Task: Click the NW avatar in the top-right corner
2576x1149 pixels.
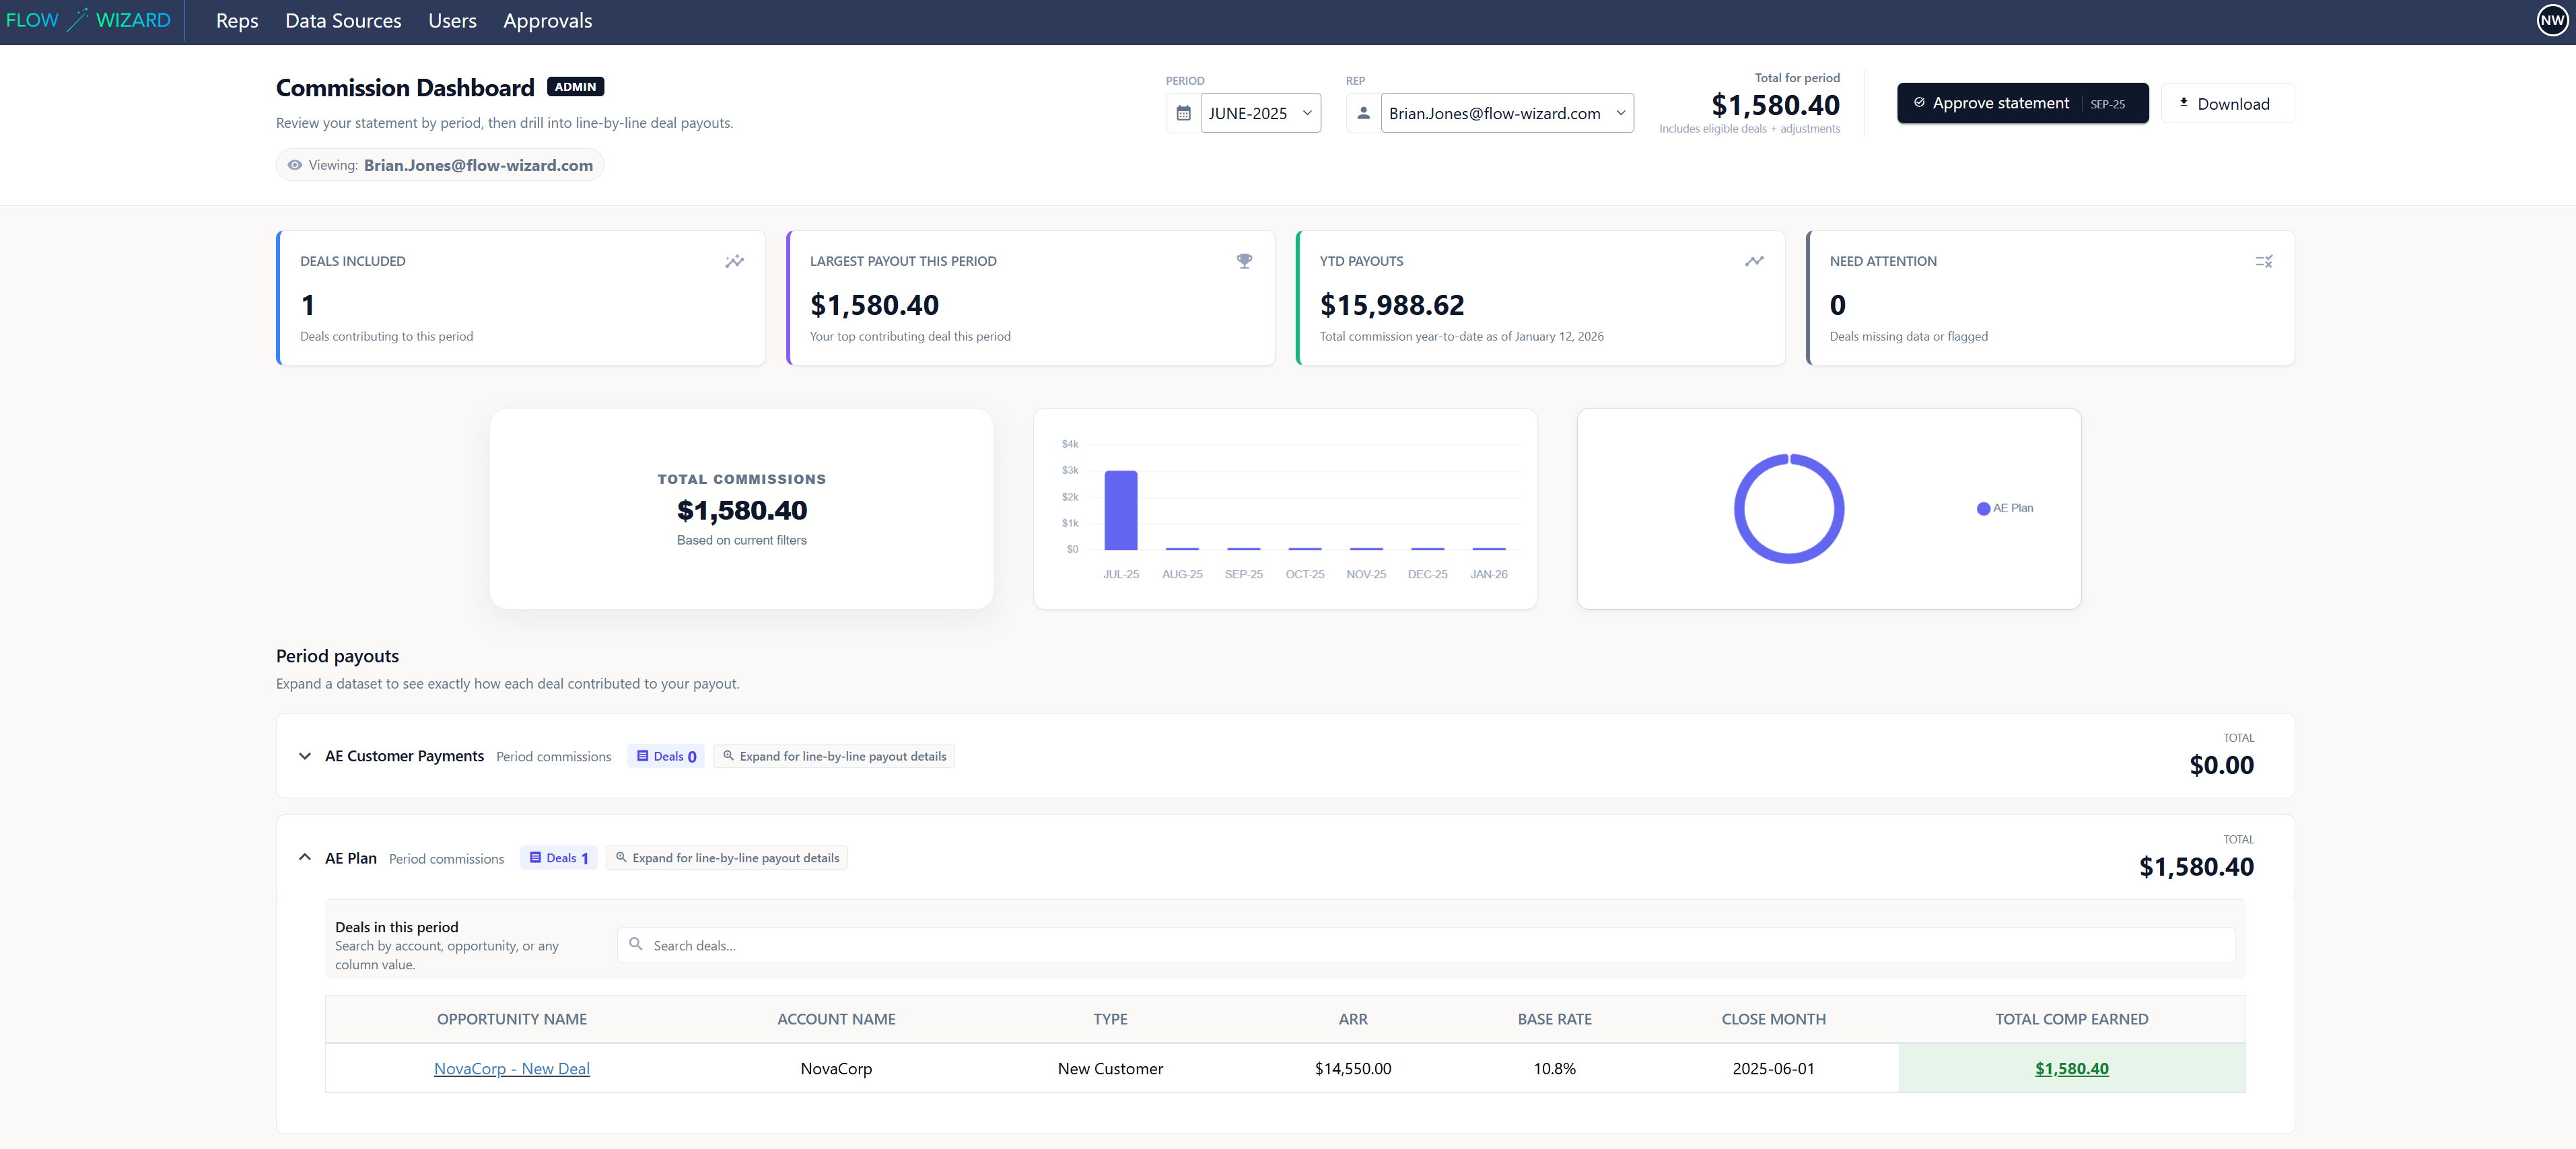Action: click(x=2552, y=19)
